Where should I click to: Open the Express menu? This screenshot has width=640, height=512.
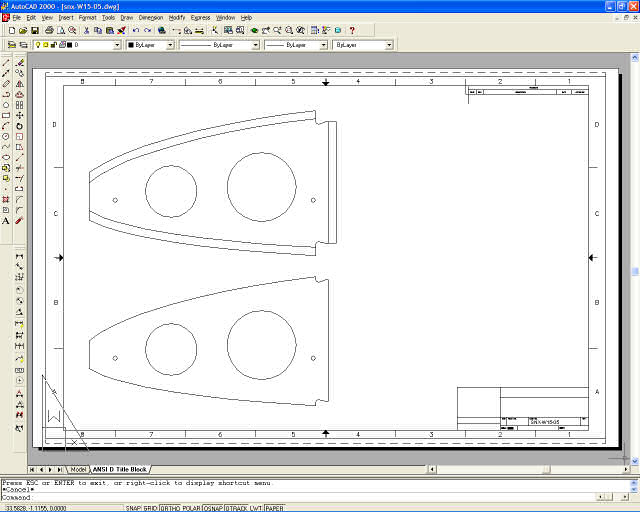click(x=201, y=17)
